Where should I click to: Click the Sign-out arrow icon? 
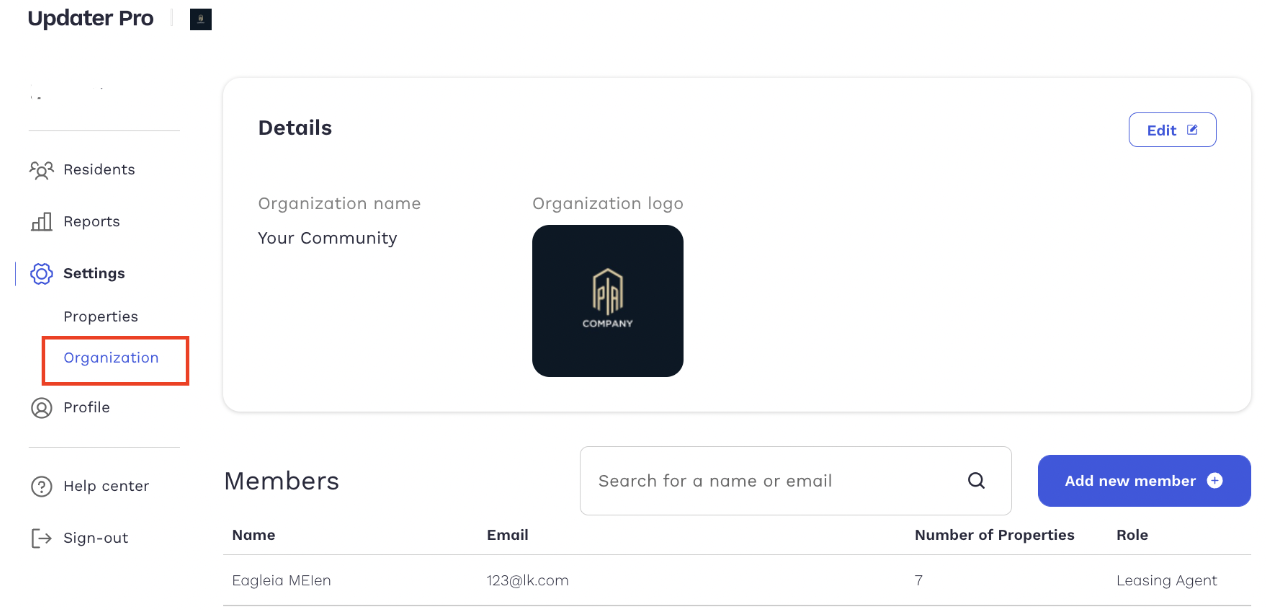tap(41, 538)
